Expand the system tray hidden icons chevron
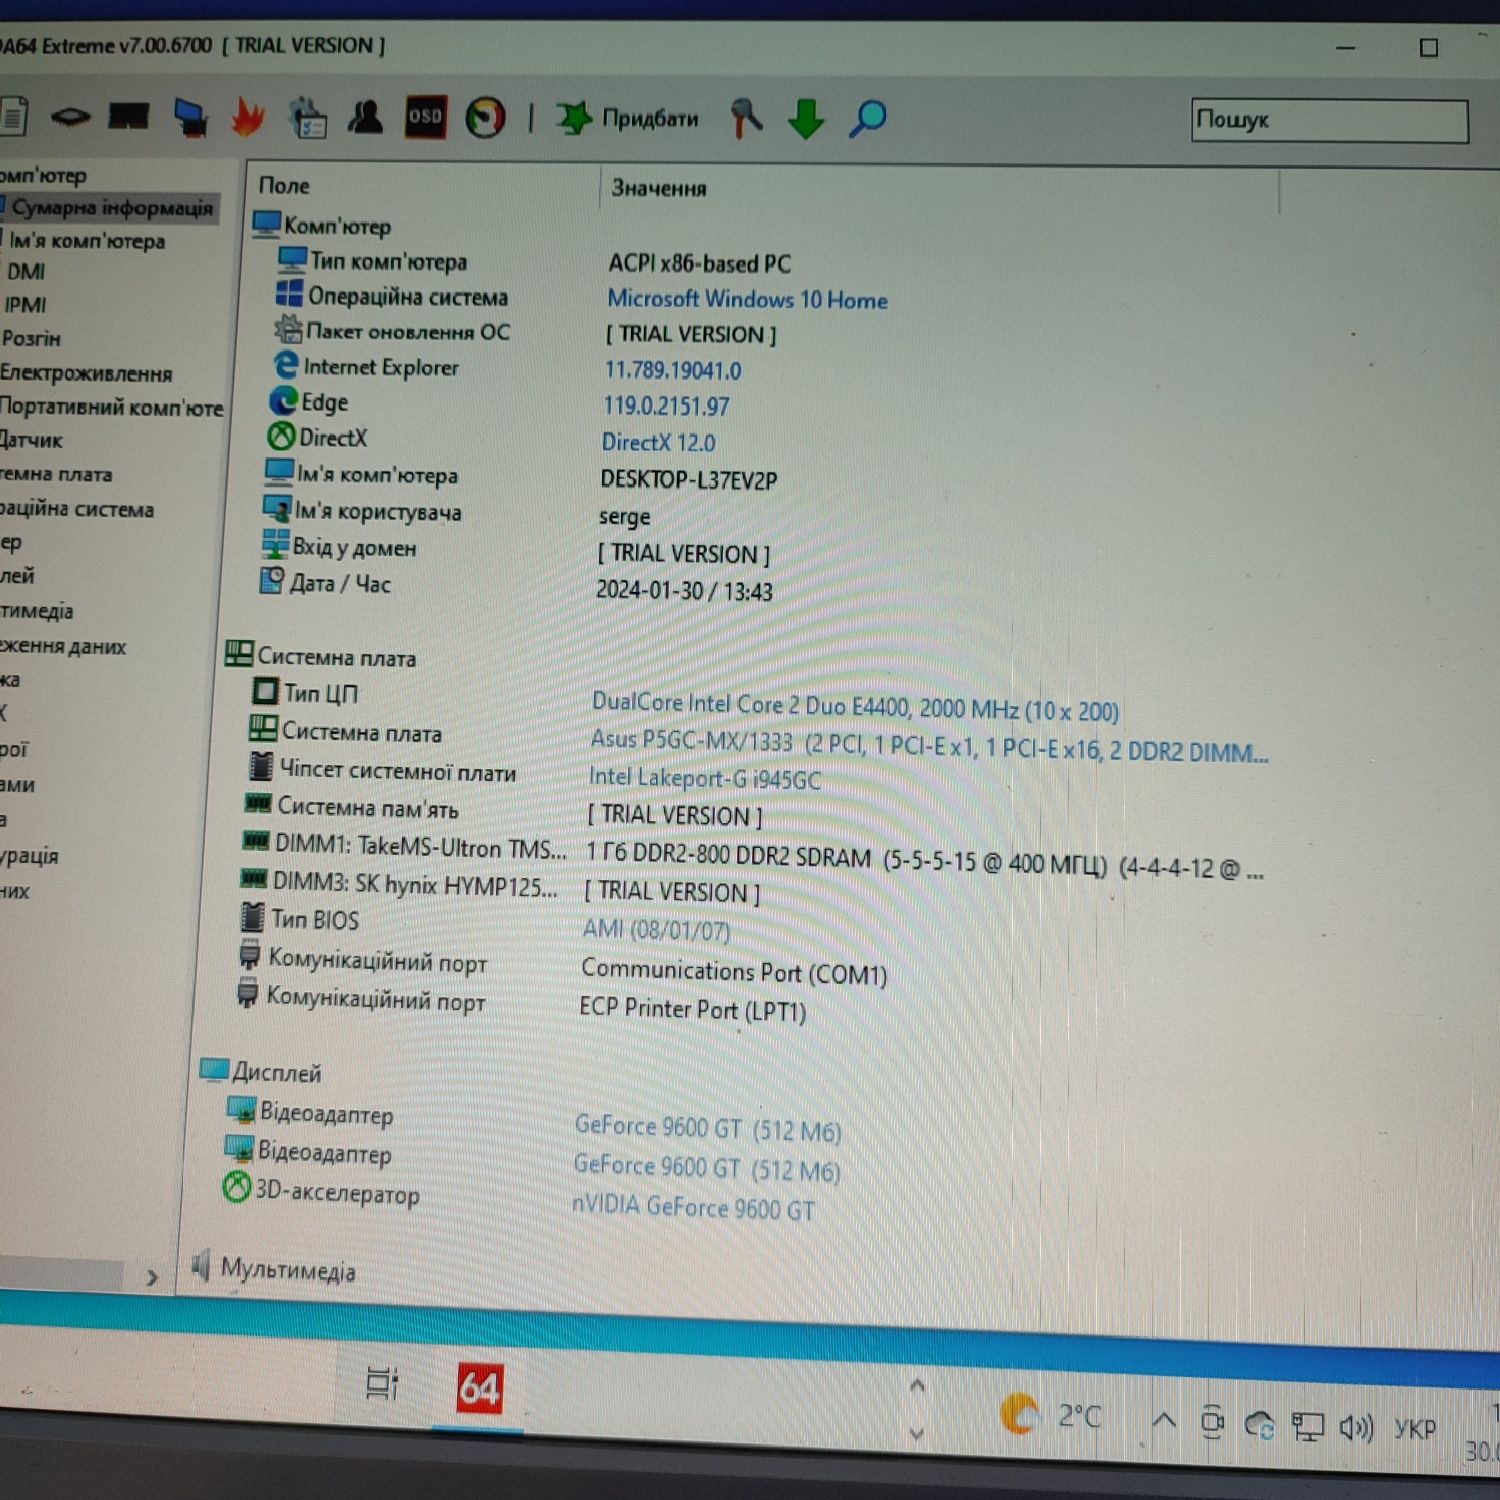Screen dimensions: 1500x1500 [x=1163, y=1419]
